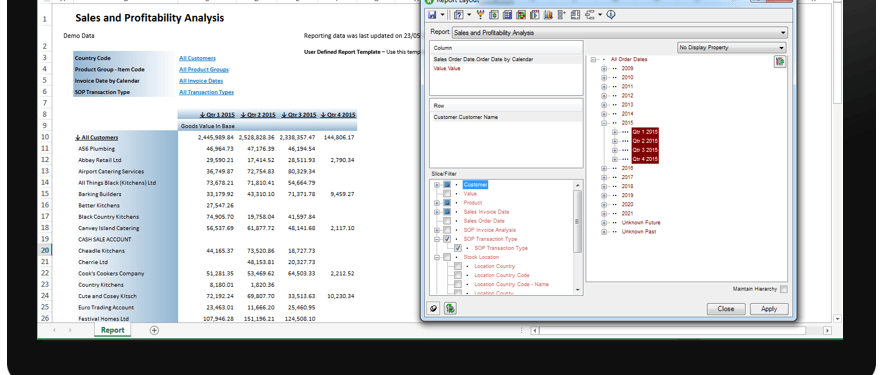
Task: Select row header 20 in spreadsheet
Action: (45, 250)
